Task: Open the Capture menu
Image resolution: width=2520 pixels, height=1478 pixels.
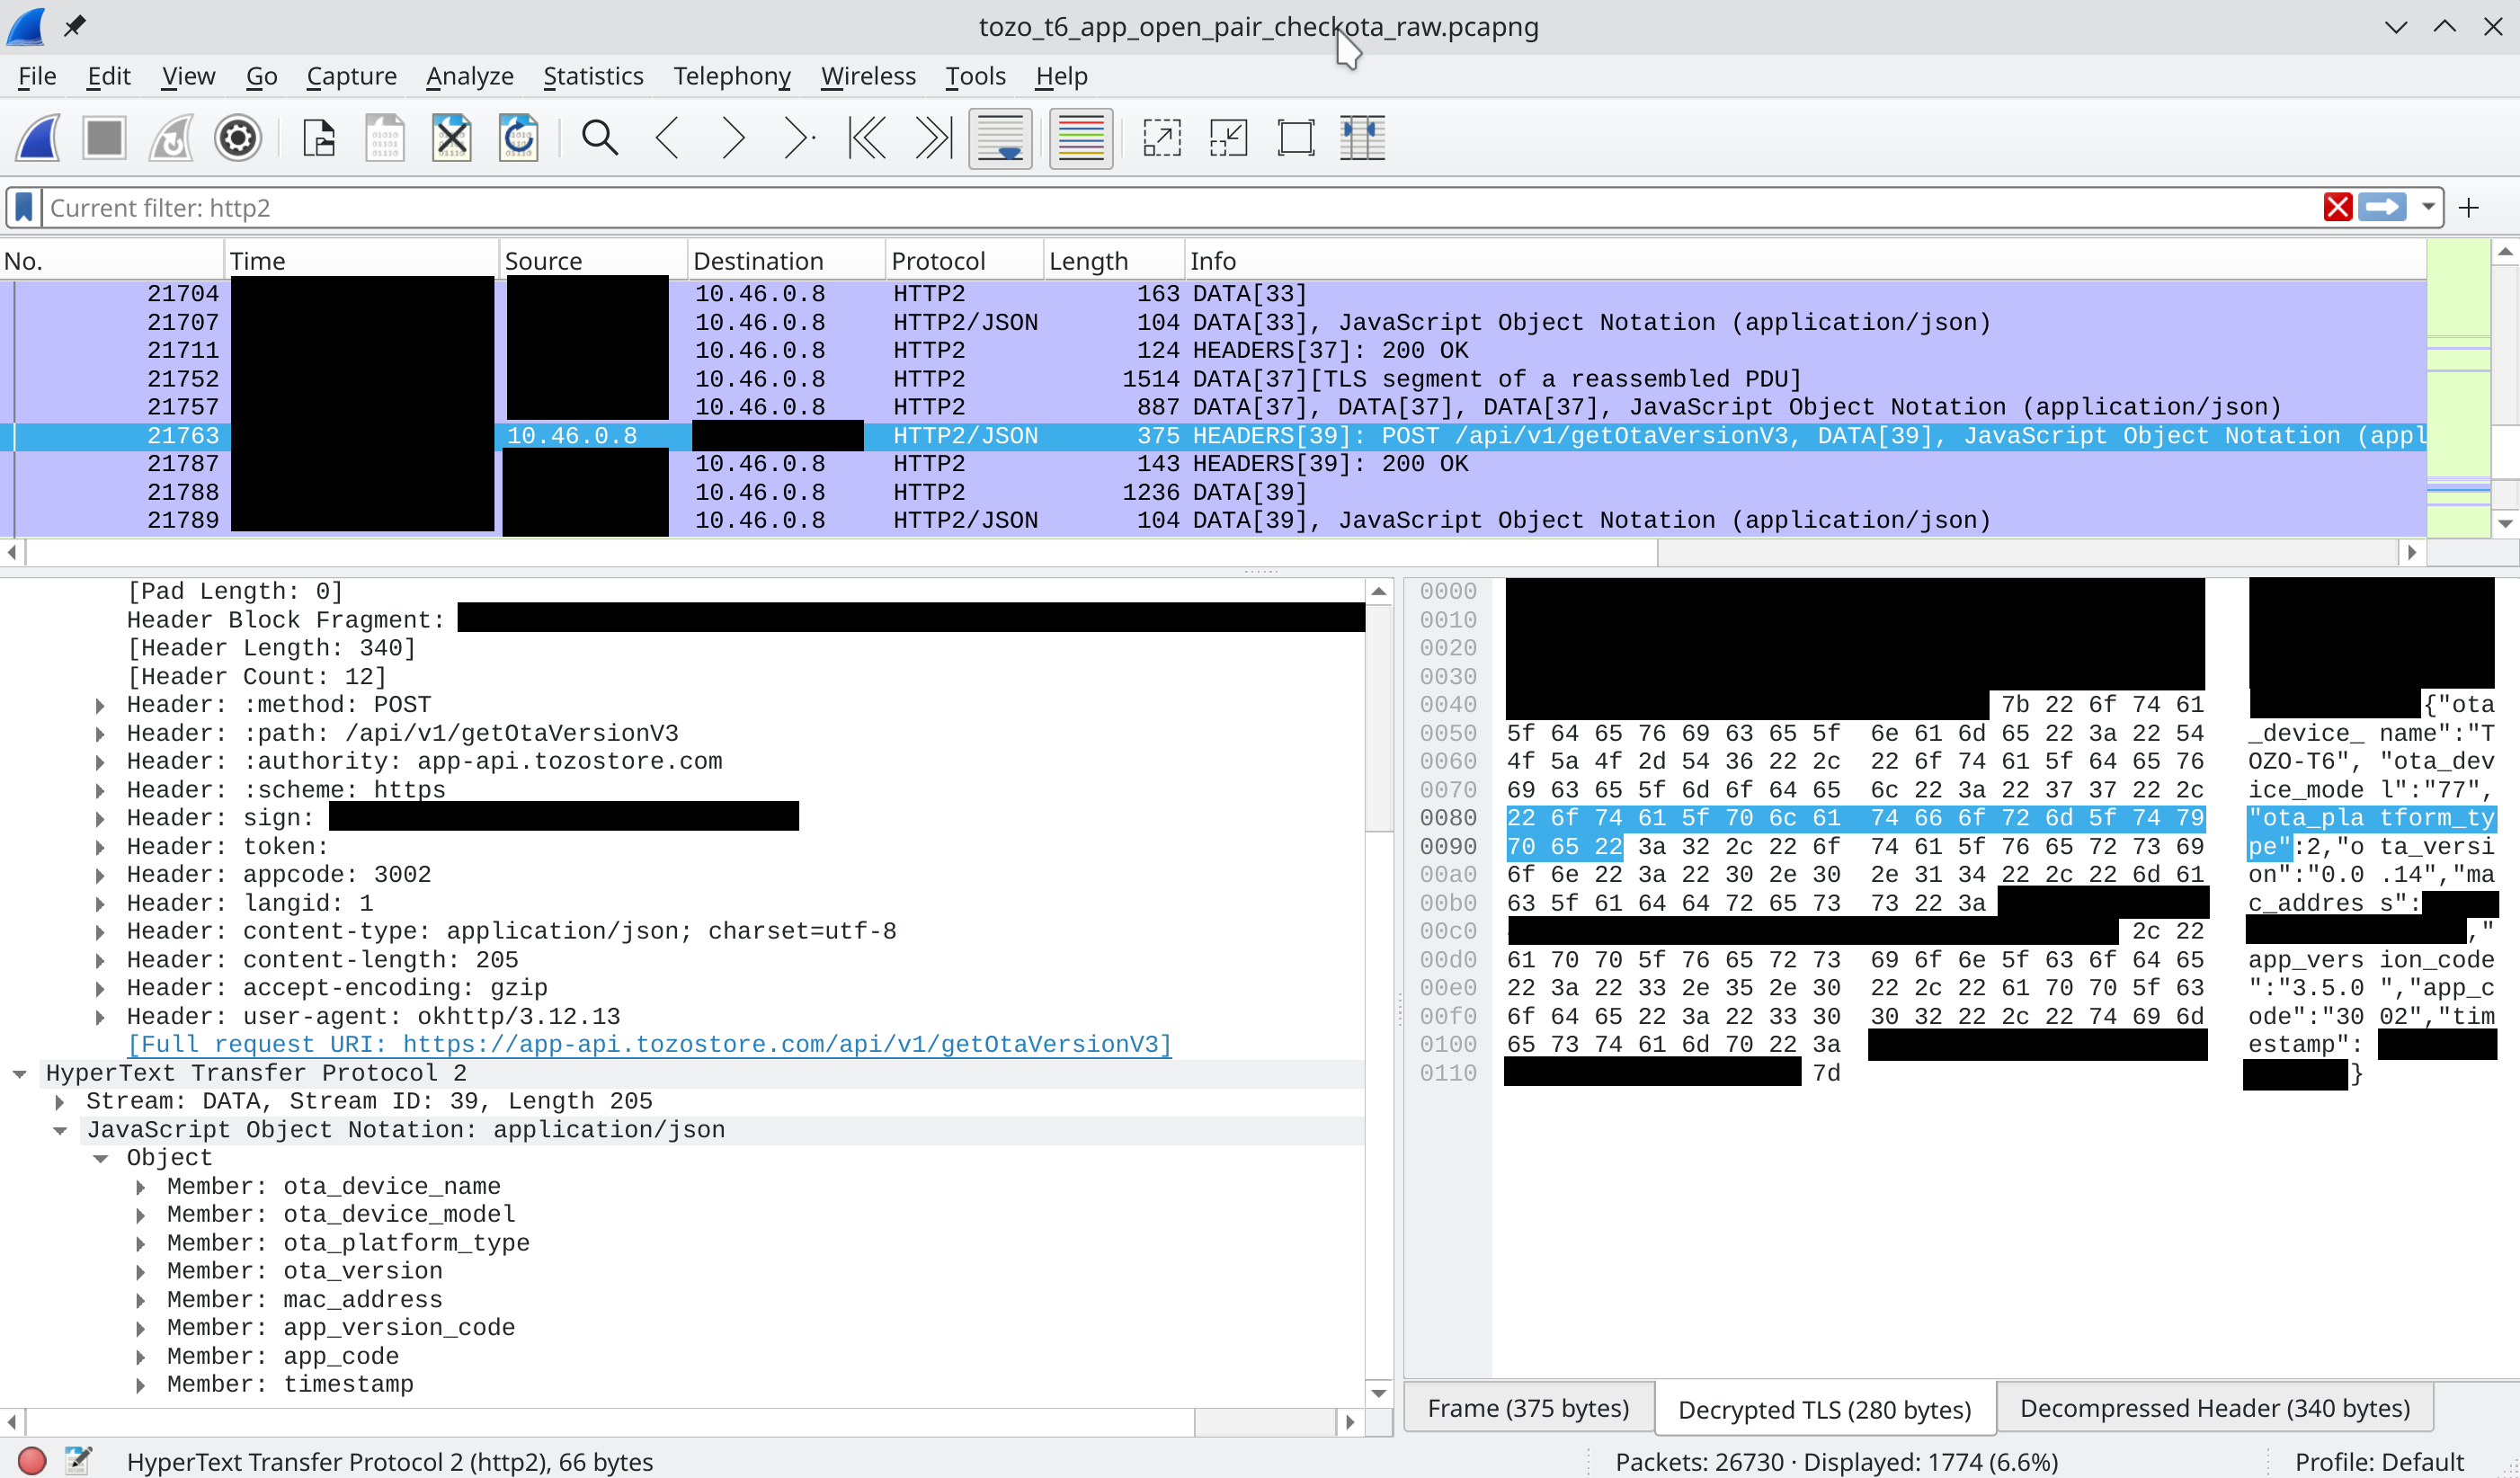Action: (351, 76)
